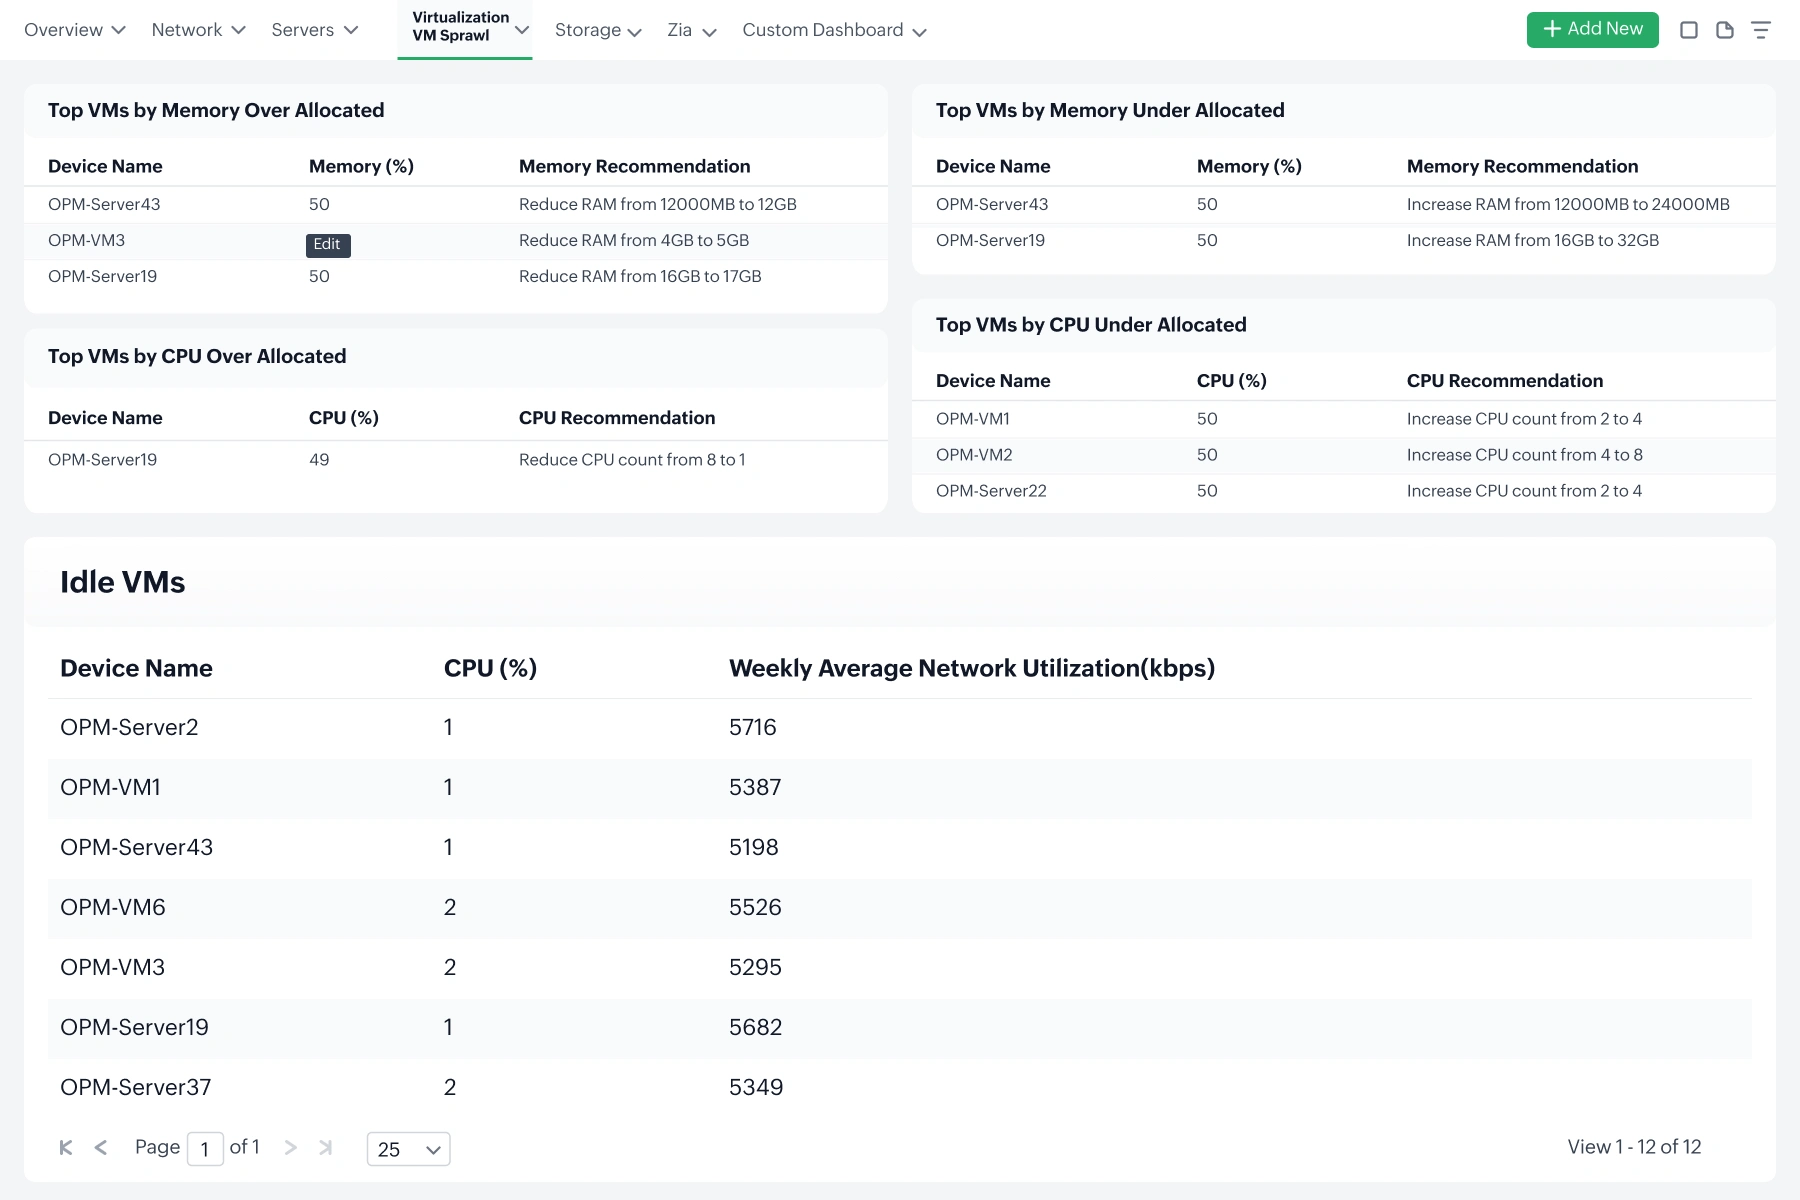Select OPM-Server37 in Idle VMs

pos(135,1087)
